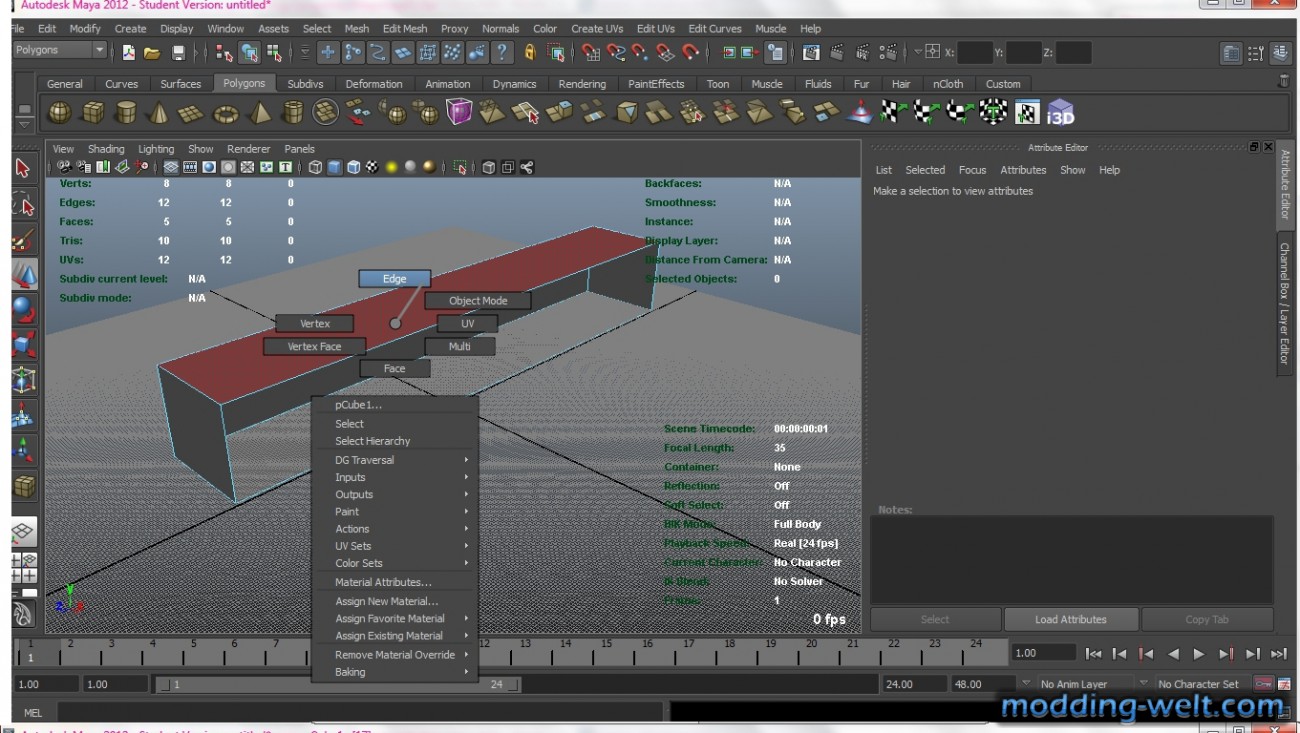Image resolution: width=1300 pixels, height=733 pixels.
Task: Click the open scene folder icon
Action: point(152,53)
